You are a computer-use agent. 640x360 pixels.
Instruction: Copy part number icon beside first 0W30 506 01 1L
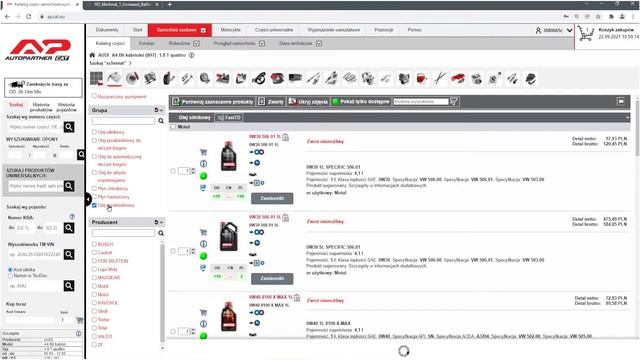tap(285, 137)
